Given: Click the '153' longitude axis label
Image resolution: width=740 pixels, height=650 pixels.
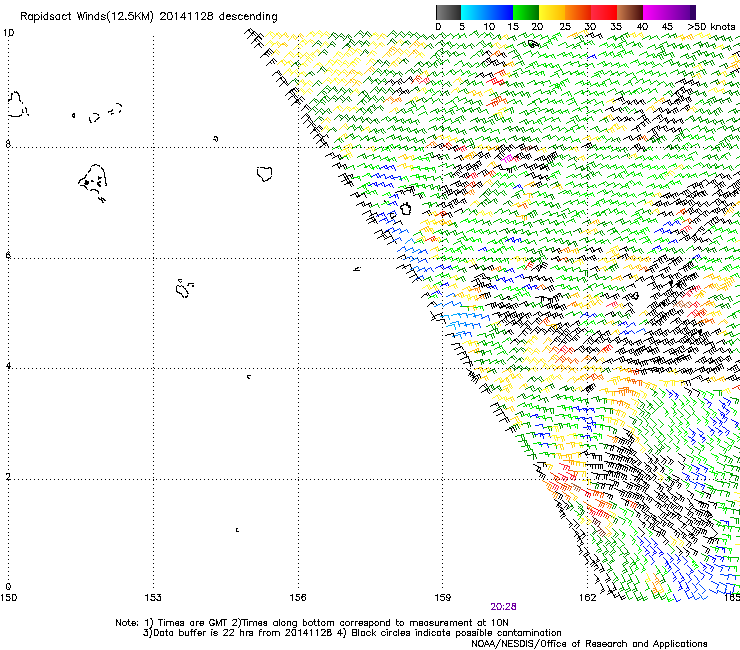Looking at the screenshot, I should (x=153, y=598).
